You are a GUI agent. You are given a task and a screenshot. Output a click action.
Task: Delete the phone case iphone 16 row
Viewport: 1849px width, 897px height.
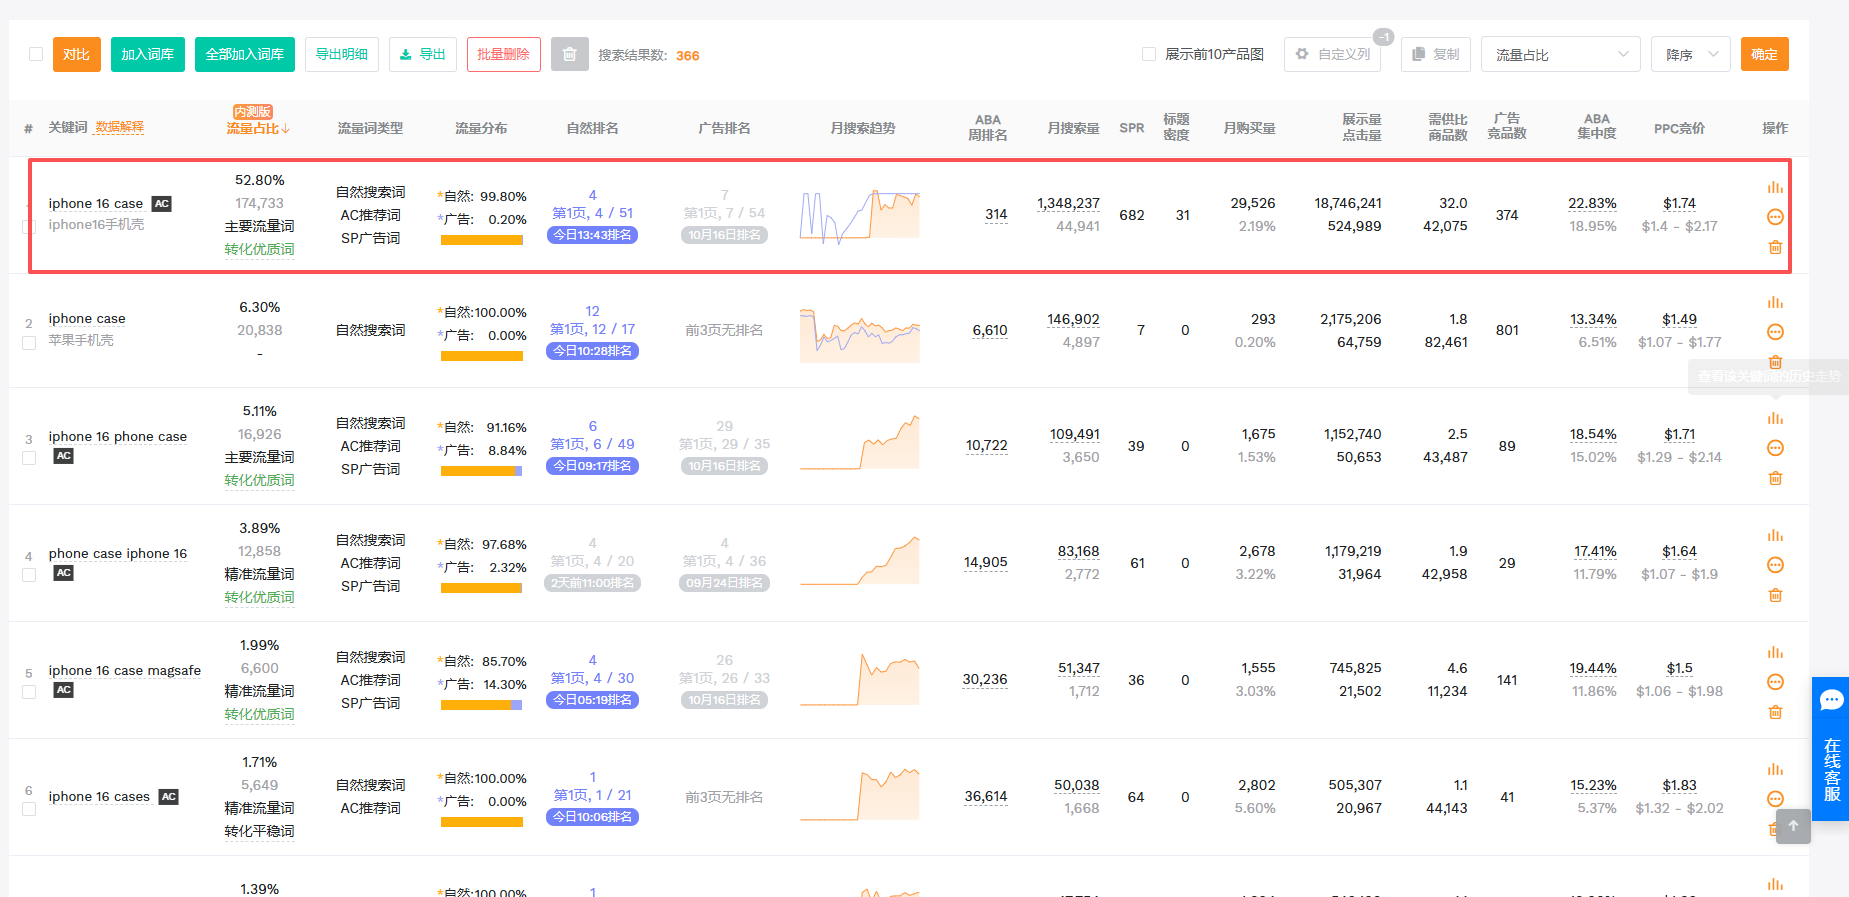[x=1775, y=595]
